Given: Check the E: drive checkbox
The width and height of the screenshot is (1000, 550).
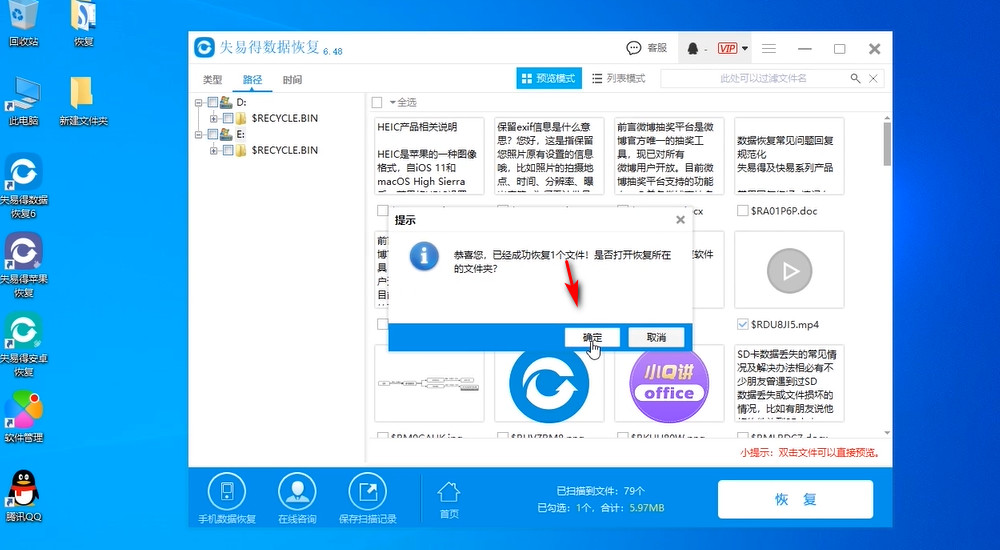Looking at the screenshot, I should (212, 135).
